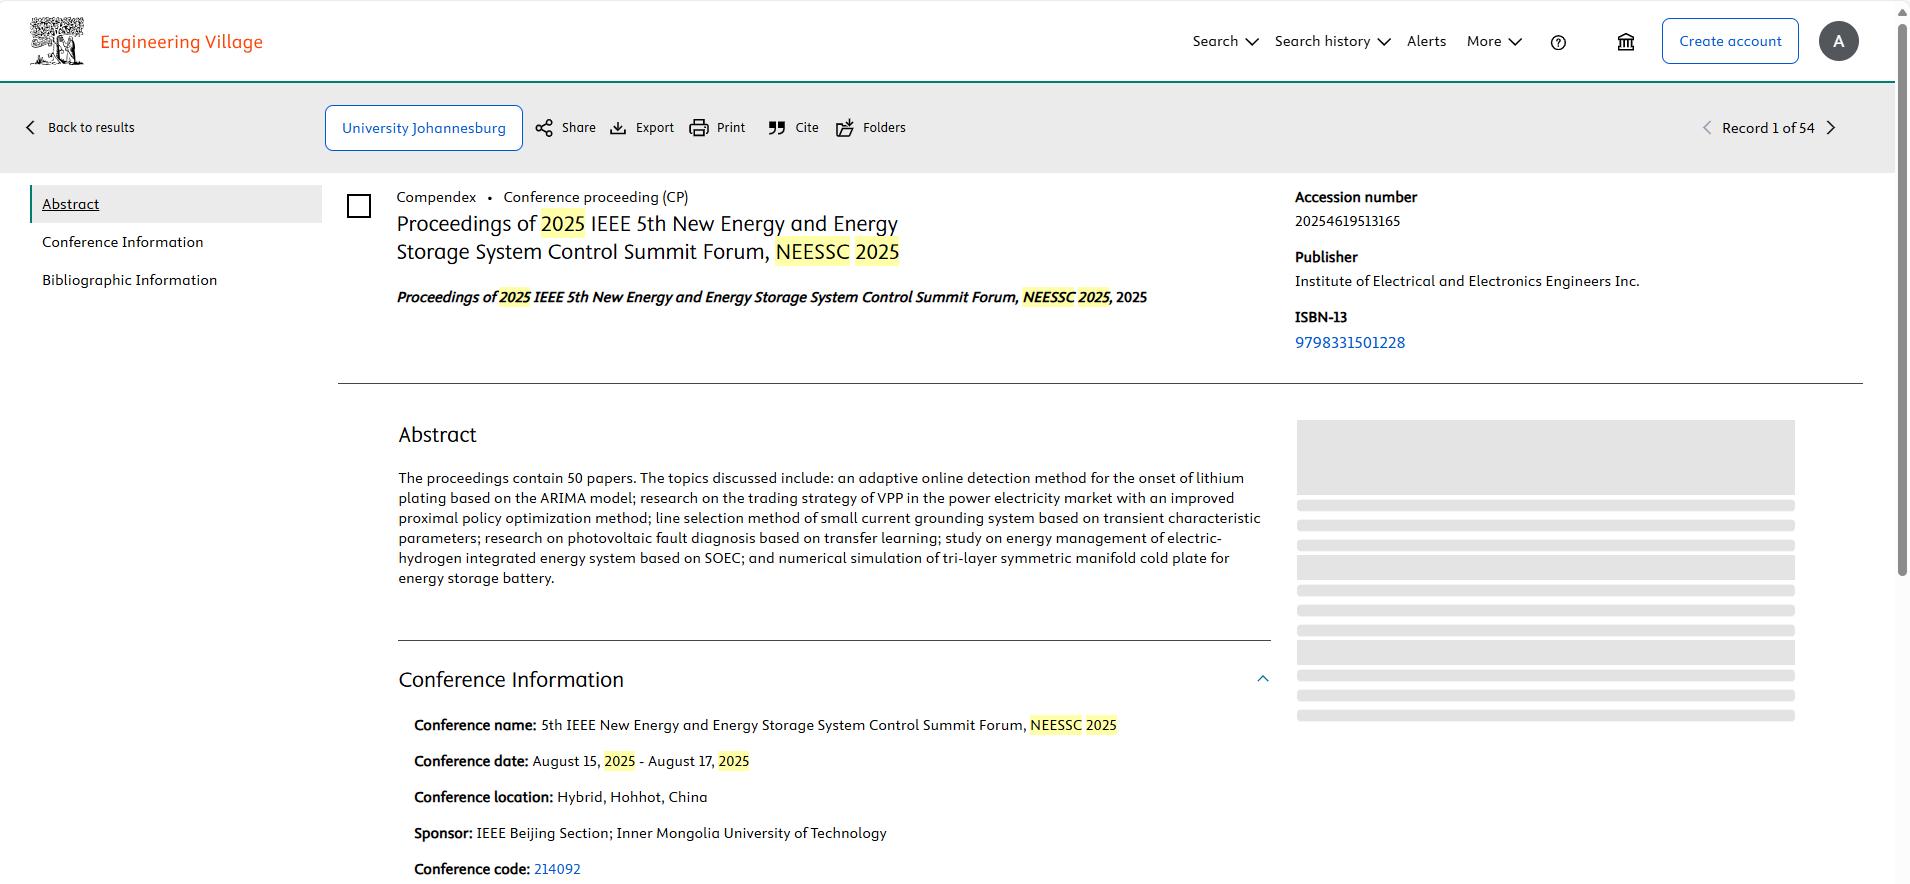Click the page vertical scrollbar
Viewport: 1910px width, 884px height.
[x=1902, y=300]
